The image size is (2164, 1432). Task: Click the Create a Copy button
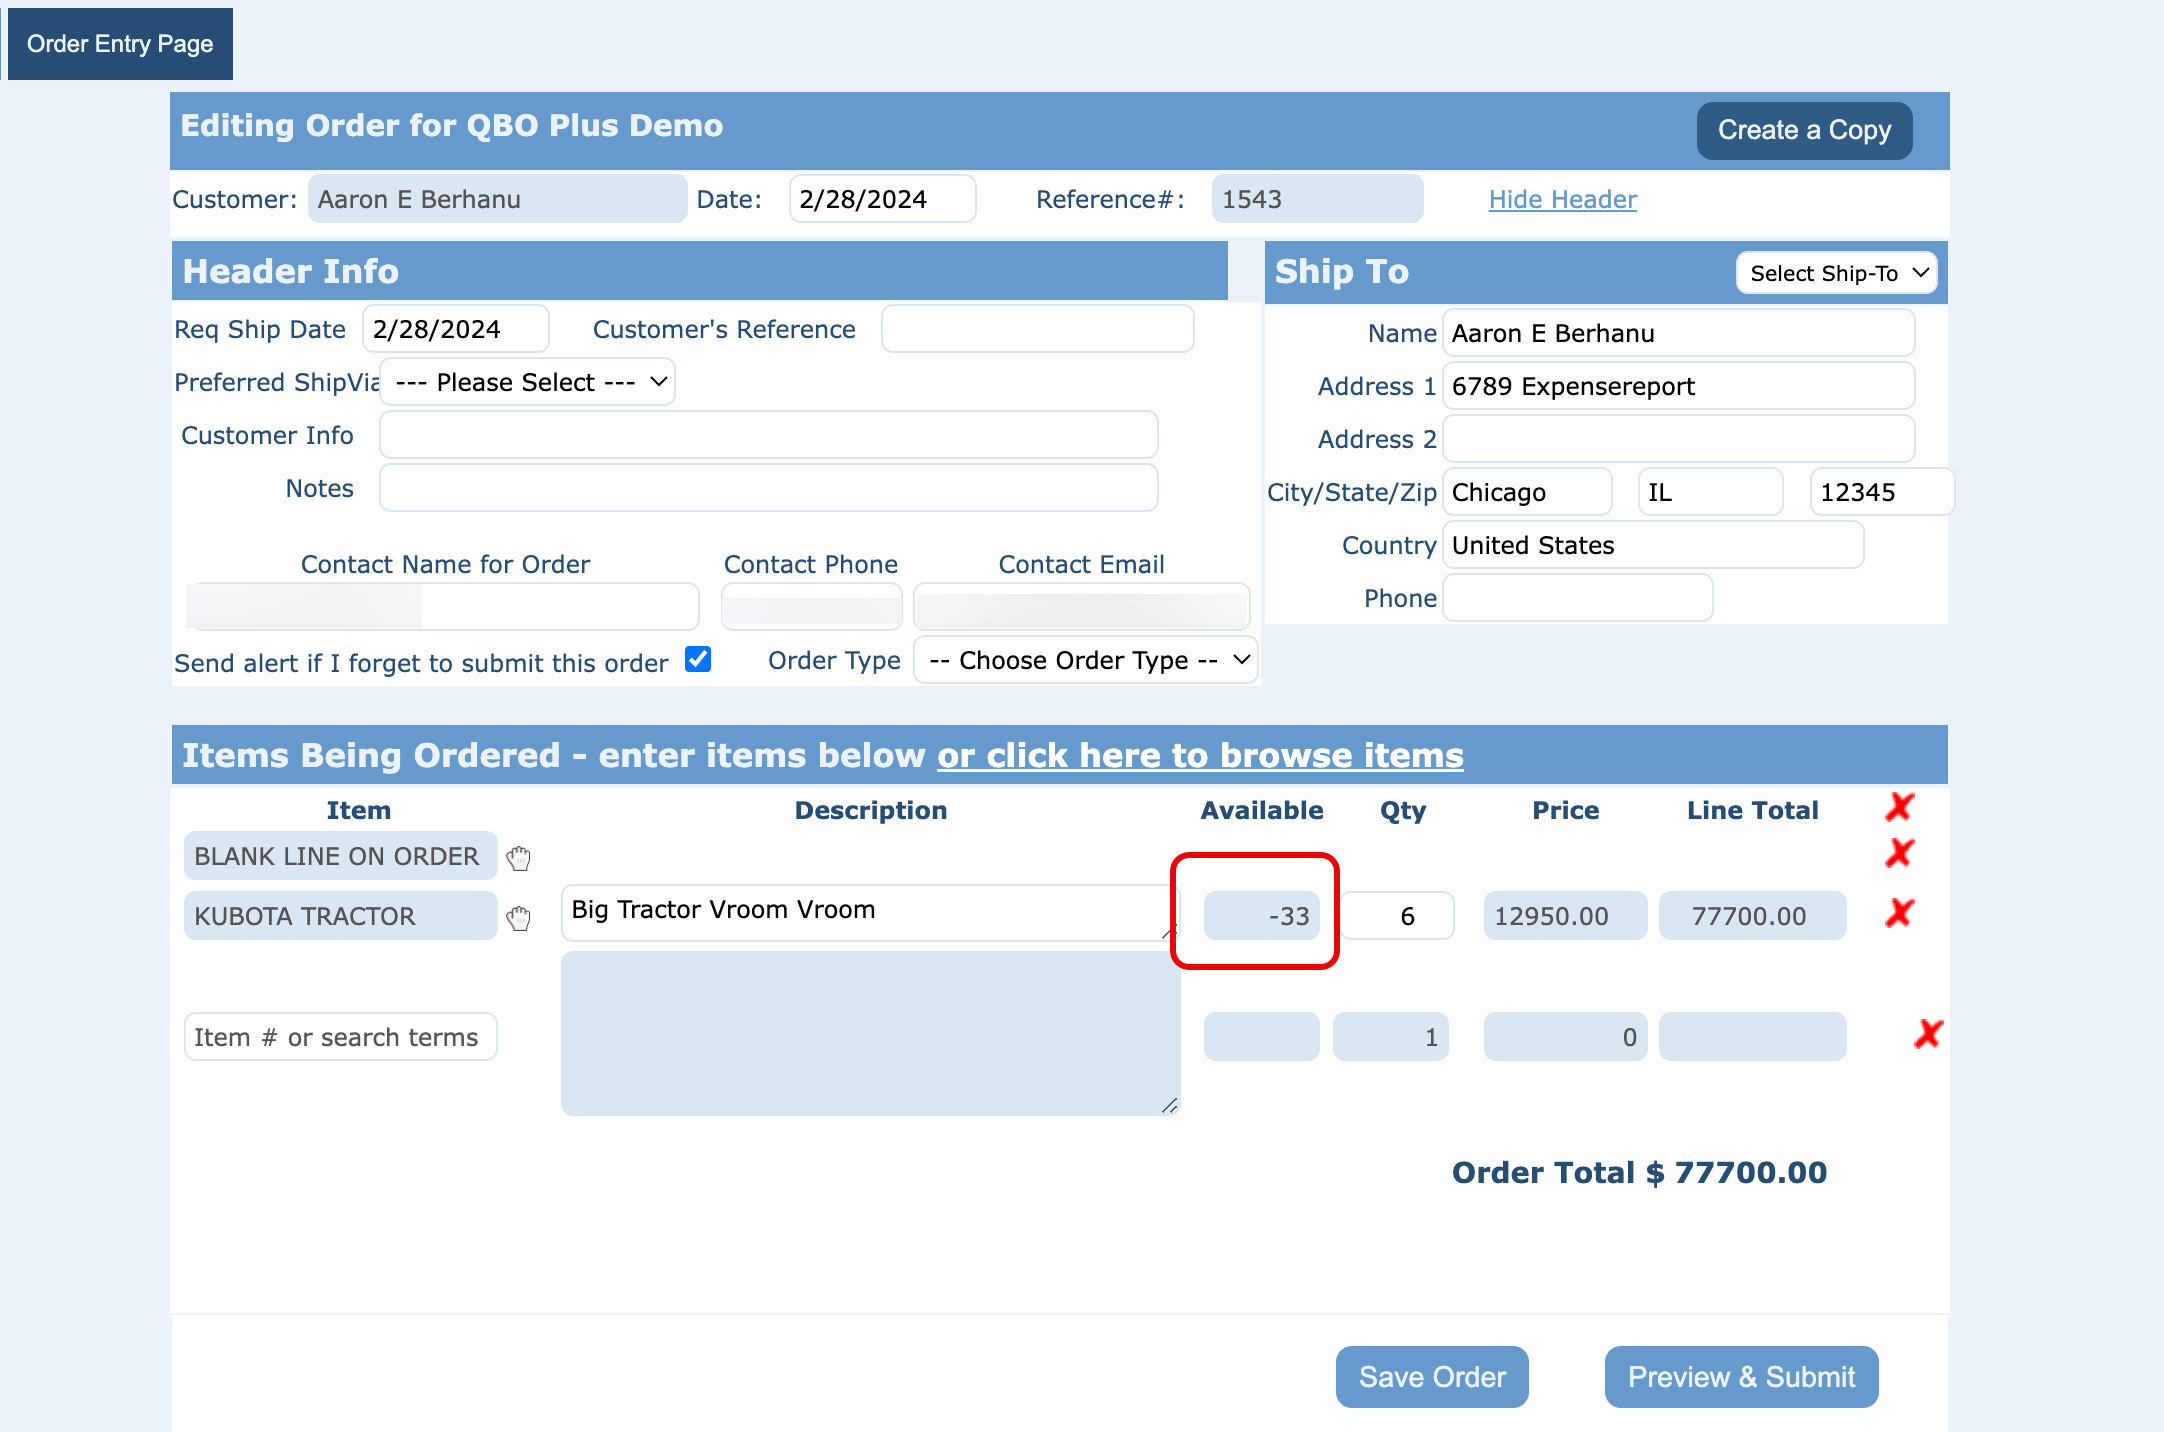1804,130
